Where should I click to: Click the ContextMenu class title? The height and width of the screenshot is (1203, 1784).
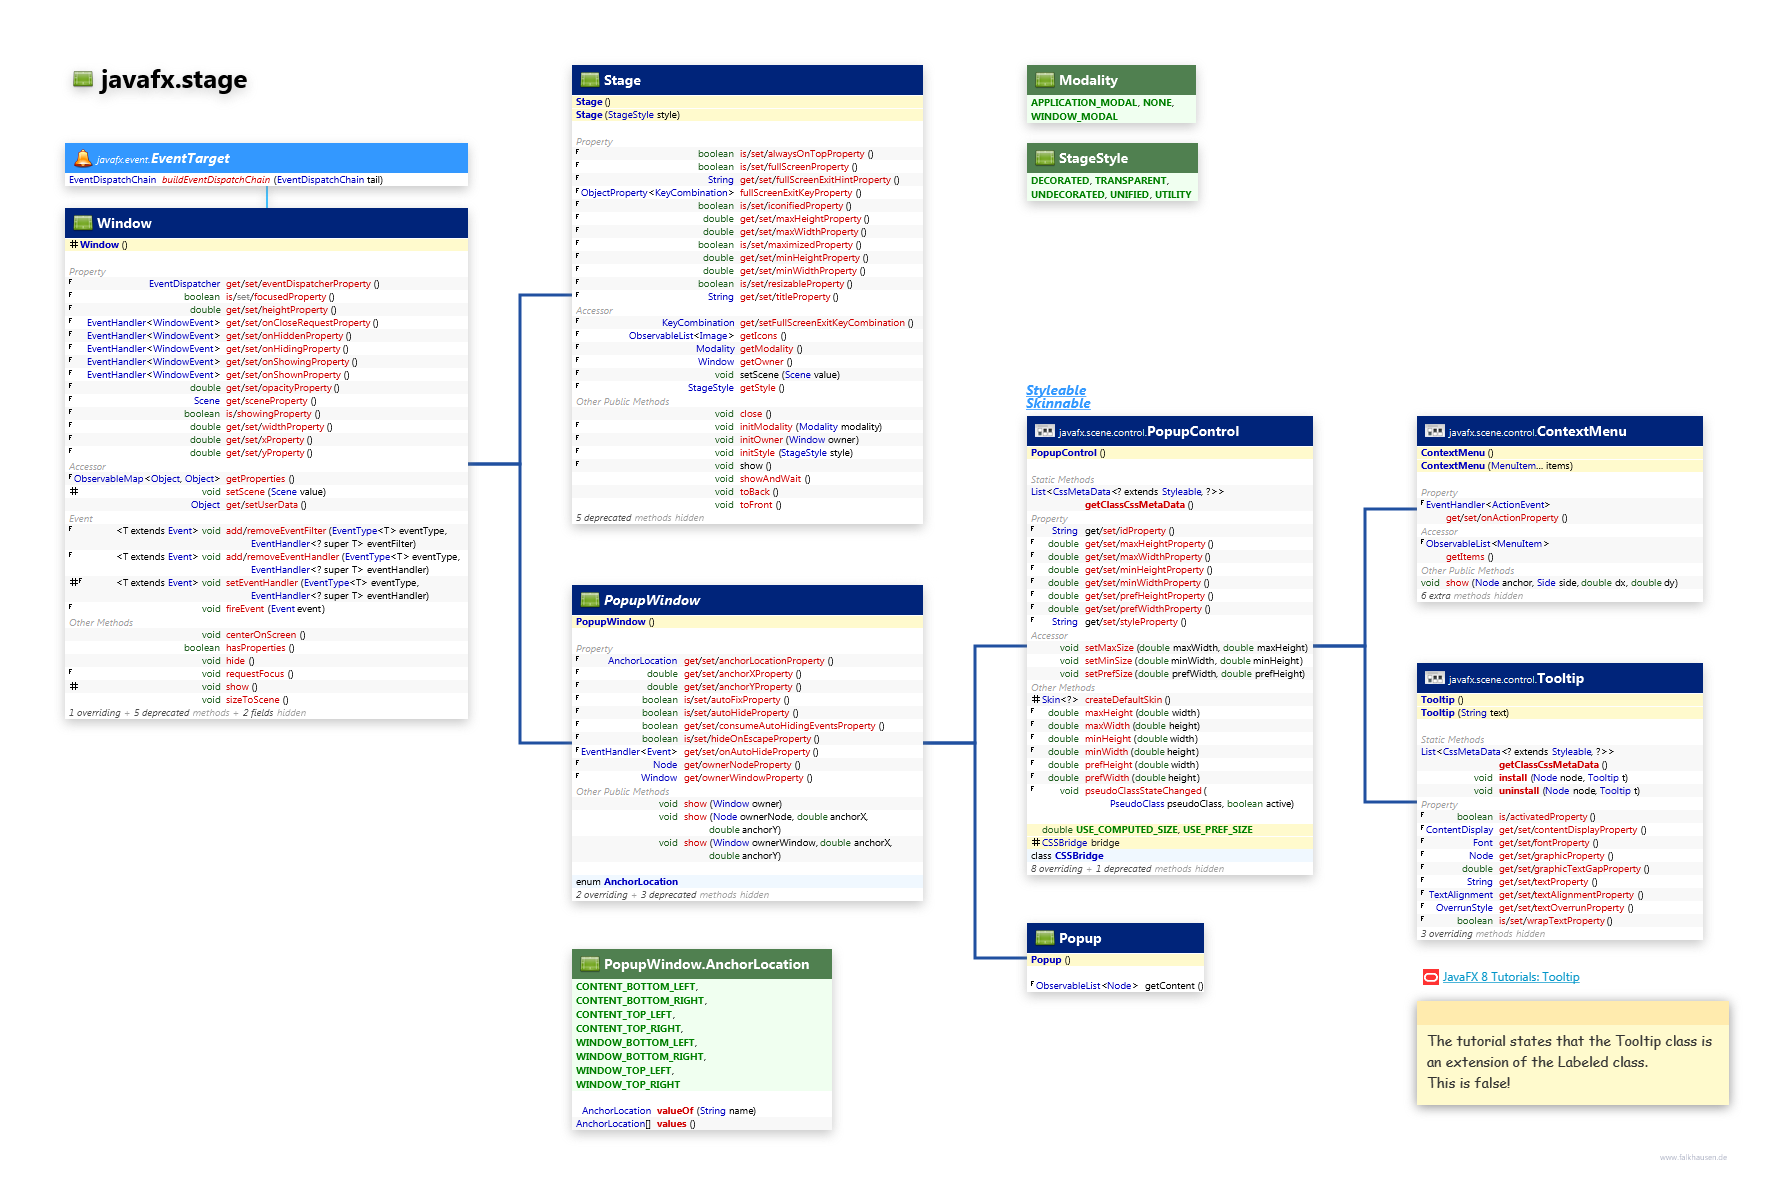pos(1582,431)
